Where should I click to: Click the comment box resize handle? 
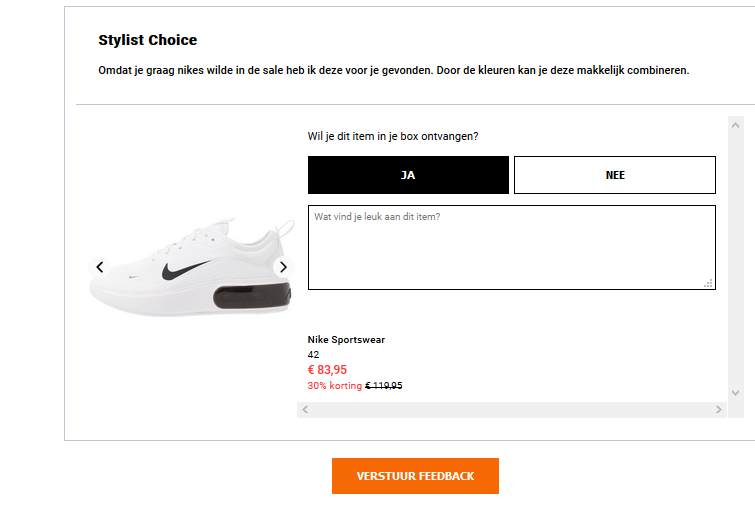tap(709, 284)
